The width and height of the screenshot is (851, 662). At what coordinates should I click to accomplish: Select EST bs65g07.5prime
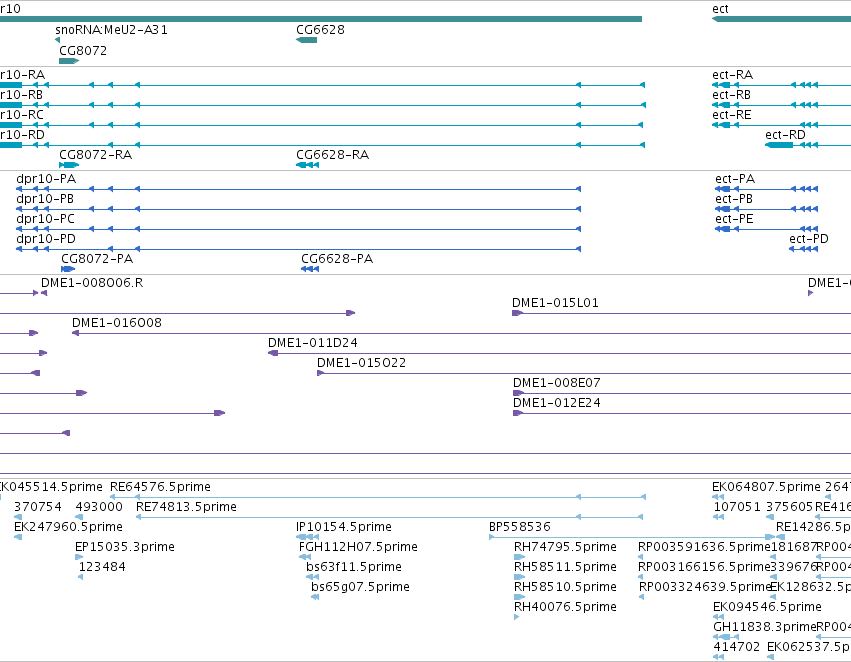(360, 588)
